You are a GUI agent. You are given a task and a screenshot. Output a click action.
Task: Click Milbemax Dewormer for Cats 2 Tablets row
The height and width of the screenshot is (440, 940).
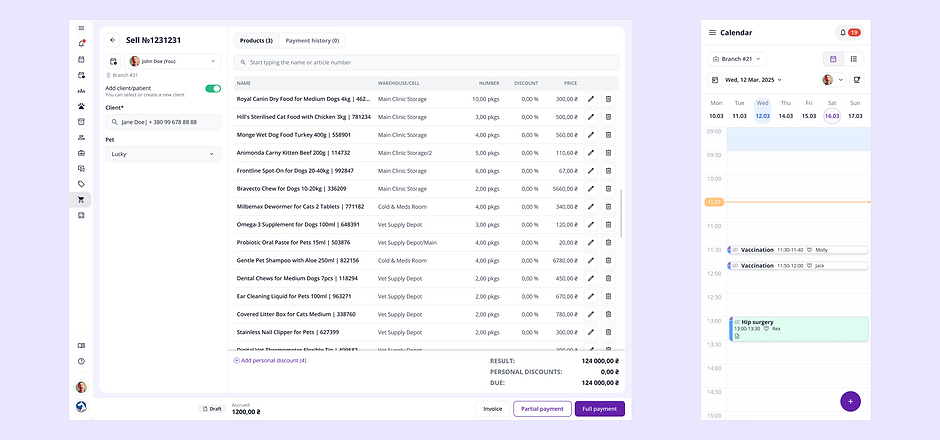pyautogui.click(x=426, y=207)
